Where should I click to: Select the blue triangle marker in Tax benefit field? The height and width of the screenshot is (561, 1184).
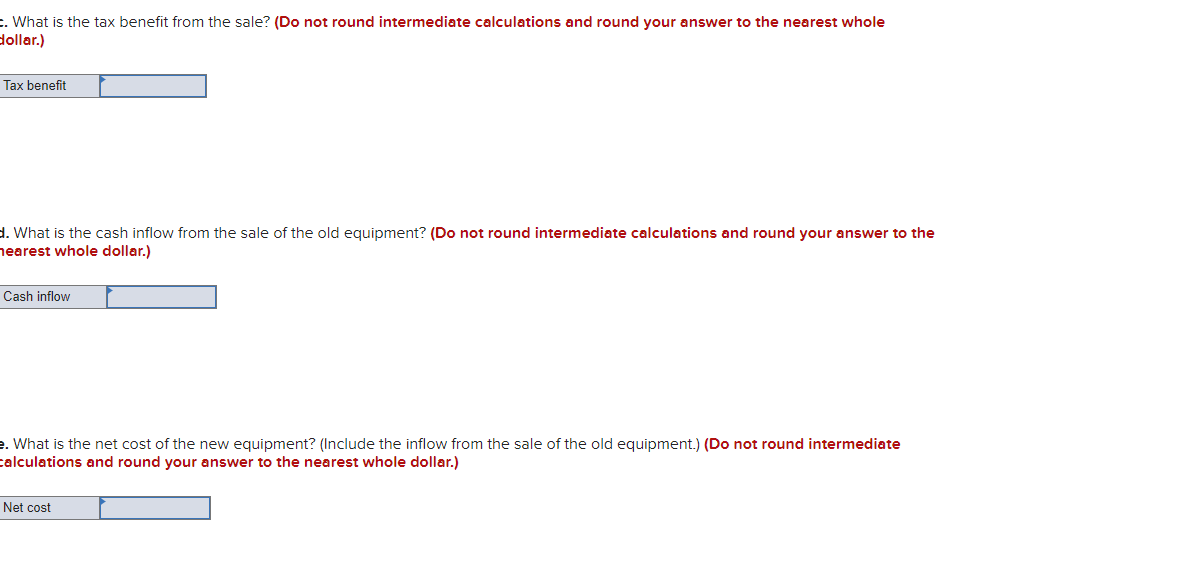(x=103, y=79)
